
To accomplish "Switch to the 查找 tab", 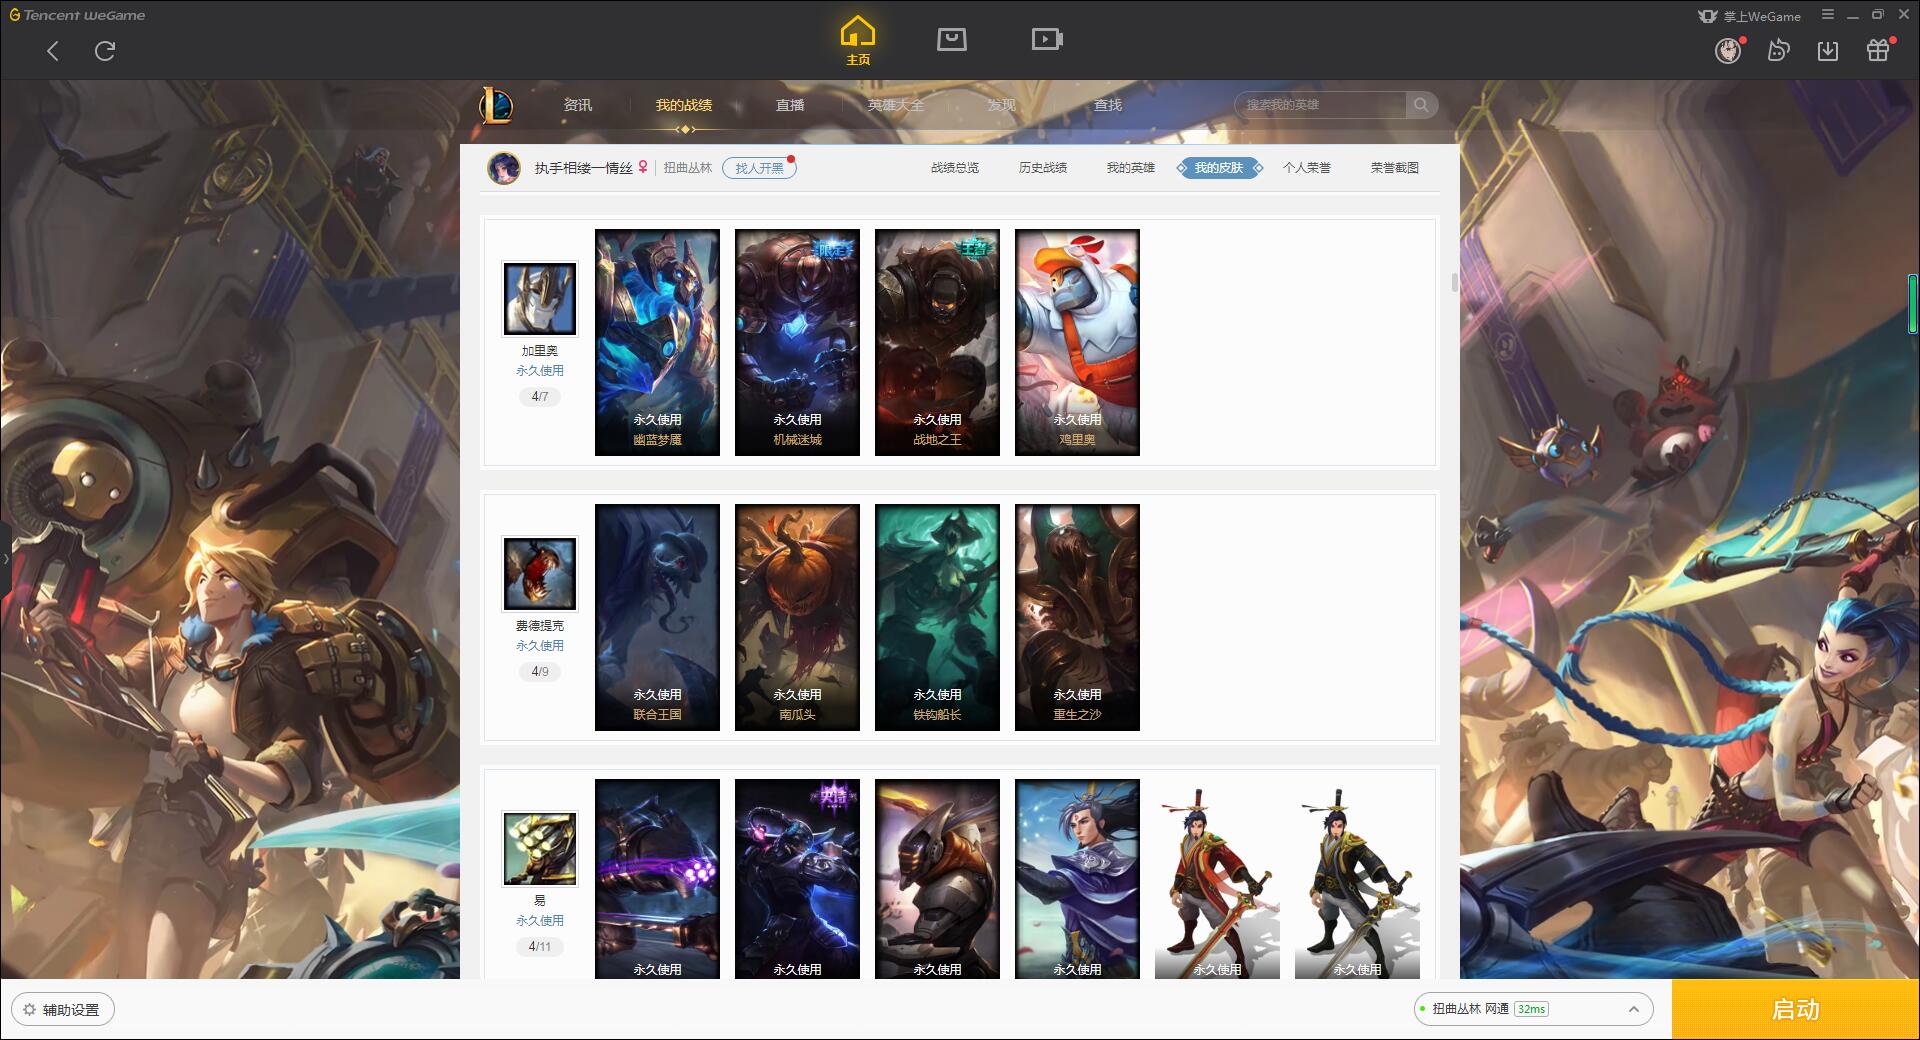I will click(1108, 105).
